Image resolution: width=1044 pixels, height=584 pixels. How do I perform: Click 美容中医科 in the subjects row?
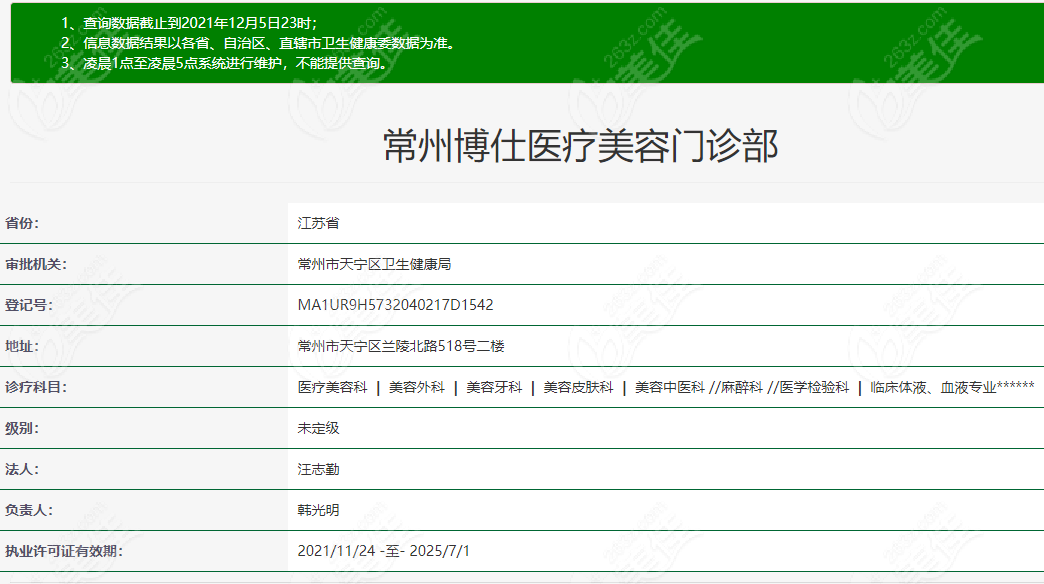pos(669,388)
